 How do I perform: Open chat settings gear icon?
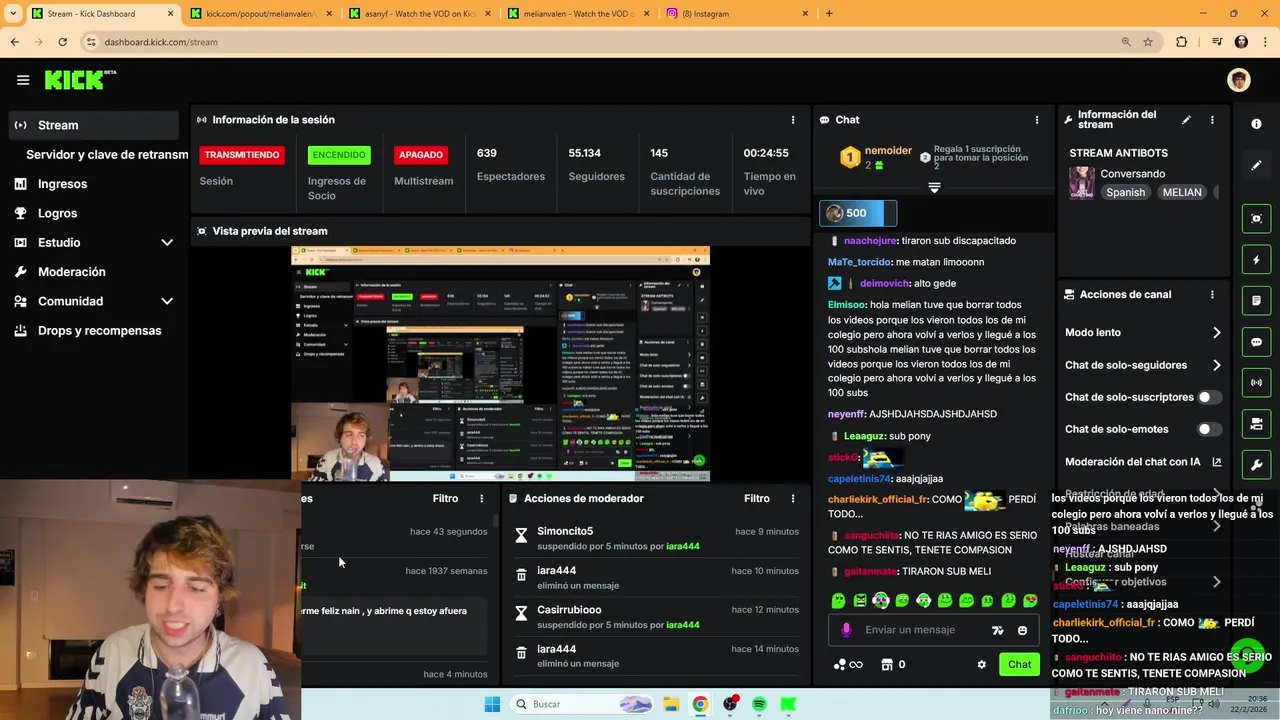point(981,665)
